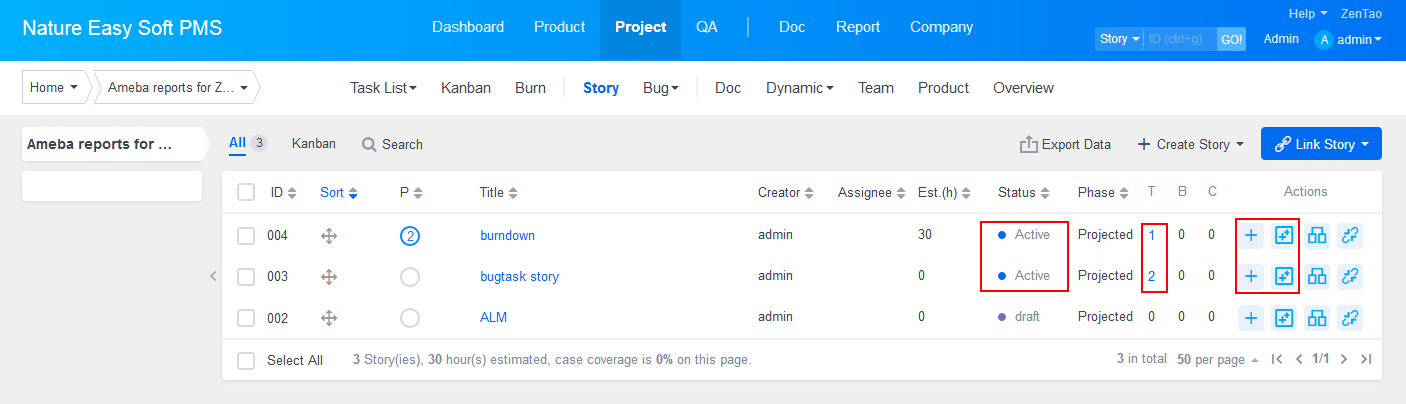Click the tree-structure icon for ALM story
The image size is (1406, 404).
click(1317, 318)
